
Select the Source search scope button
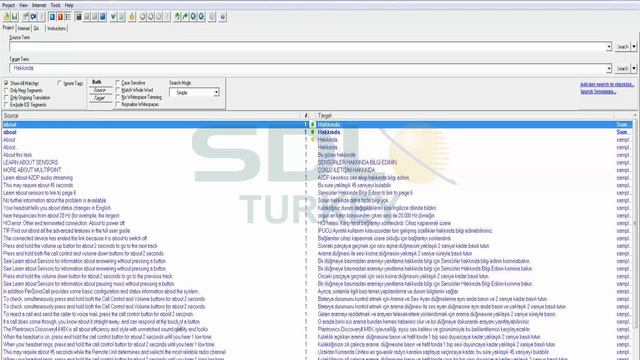tap(100, 90)
